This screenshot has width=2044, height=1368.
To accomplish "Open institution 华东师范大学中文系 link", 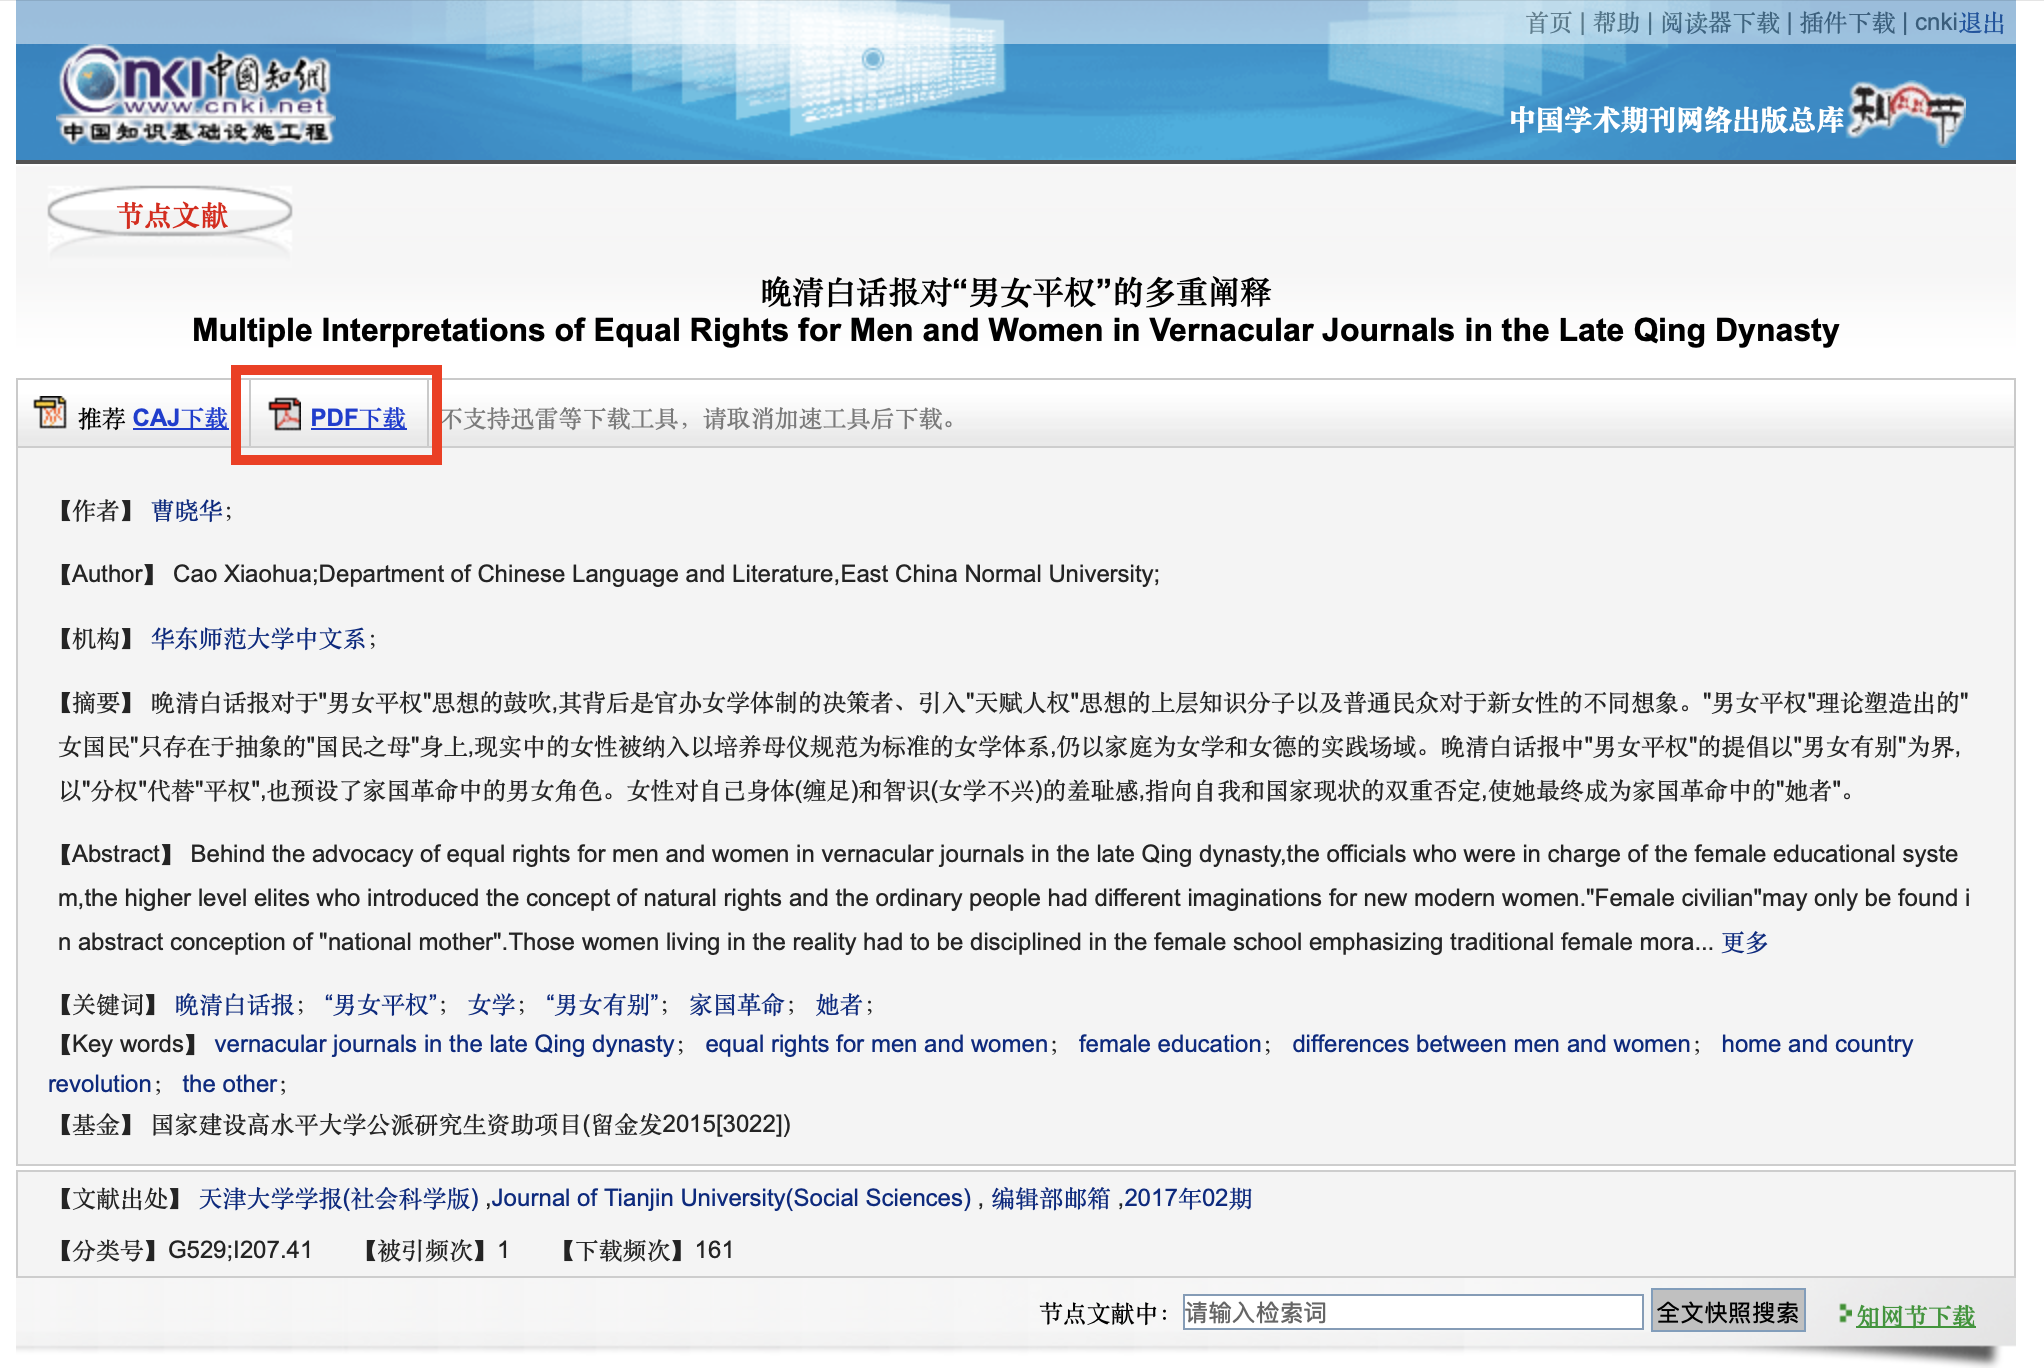I will click(259, 639).
